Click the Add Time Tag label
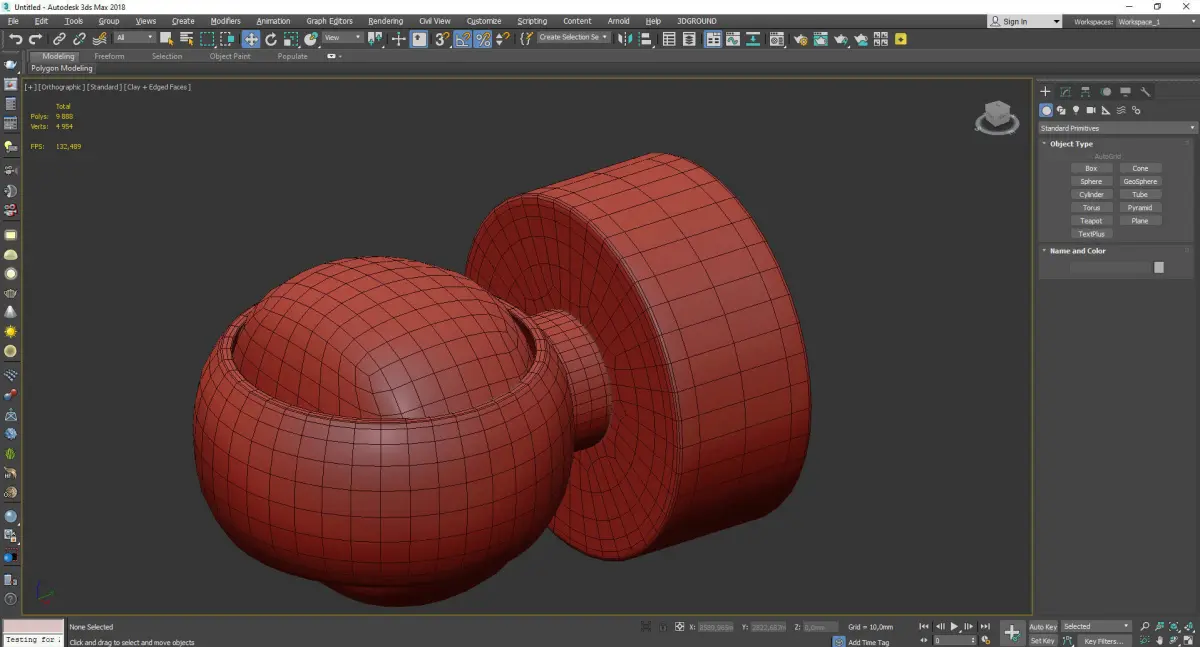Screen dimensions: 1200x647 click(868, 642)
